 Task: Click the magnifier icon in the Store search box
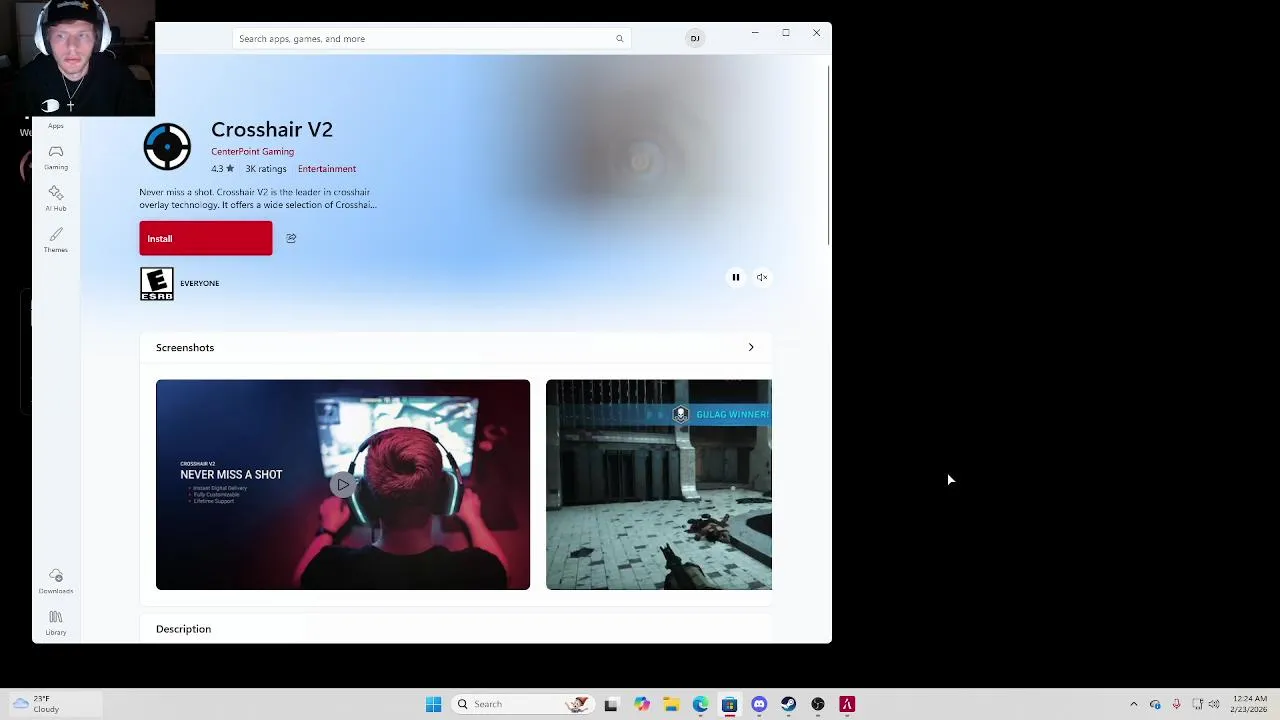click(619, 39)
